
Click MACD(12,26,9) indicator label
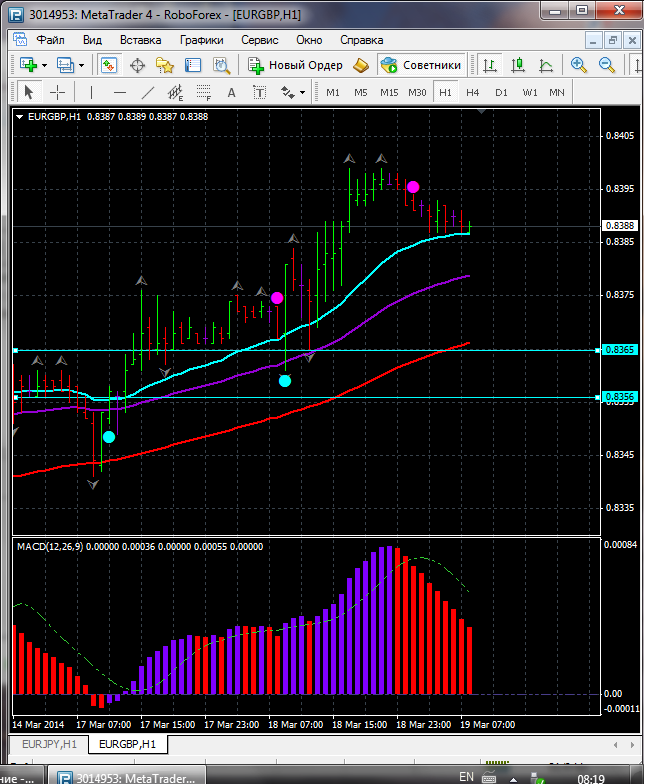point(50,546)
